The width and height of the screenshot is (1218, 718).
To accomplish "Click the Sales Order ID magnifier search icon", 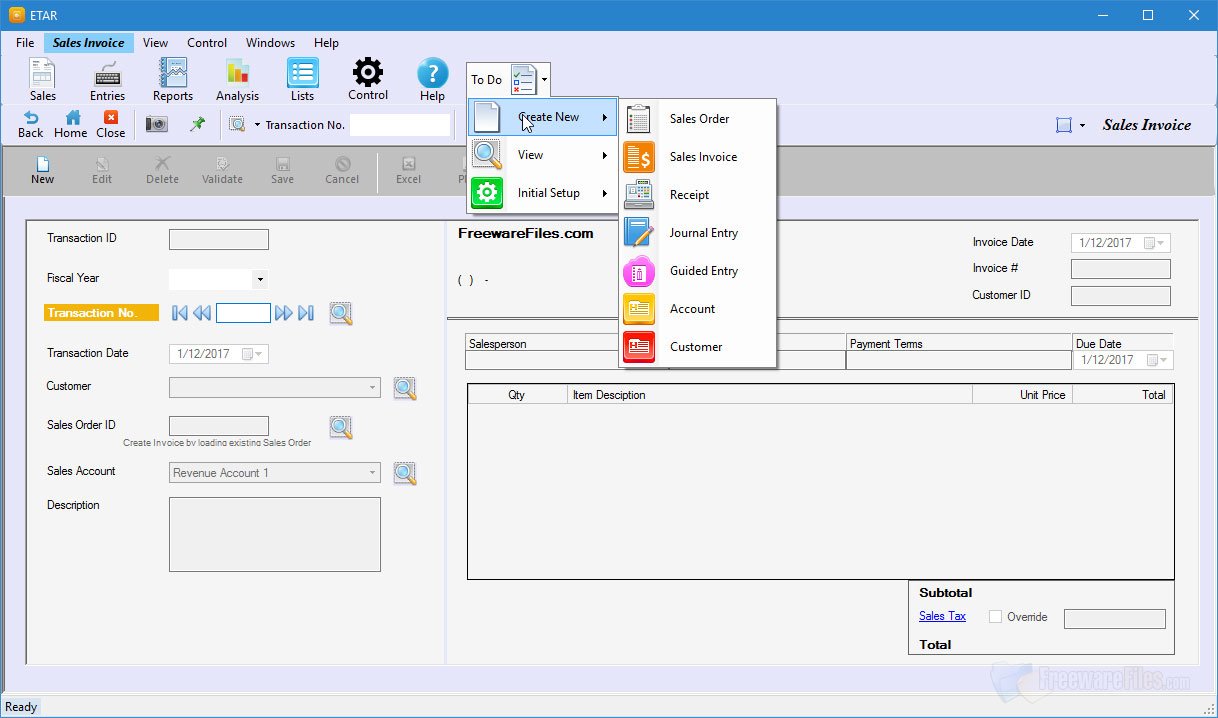I will click(341, 427).
